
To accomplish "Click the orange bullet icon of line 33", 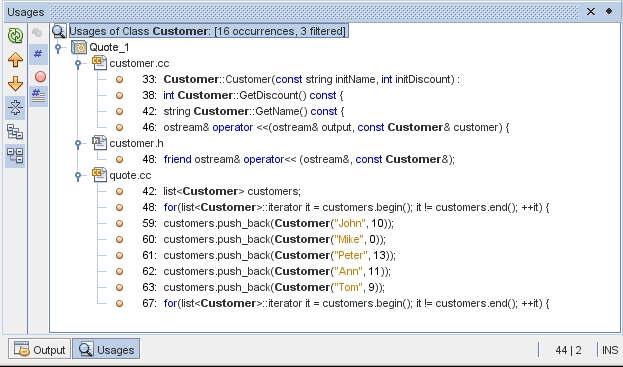I will [119, 79].
